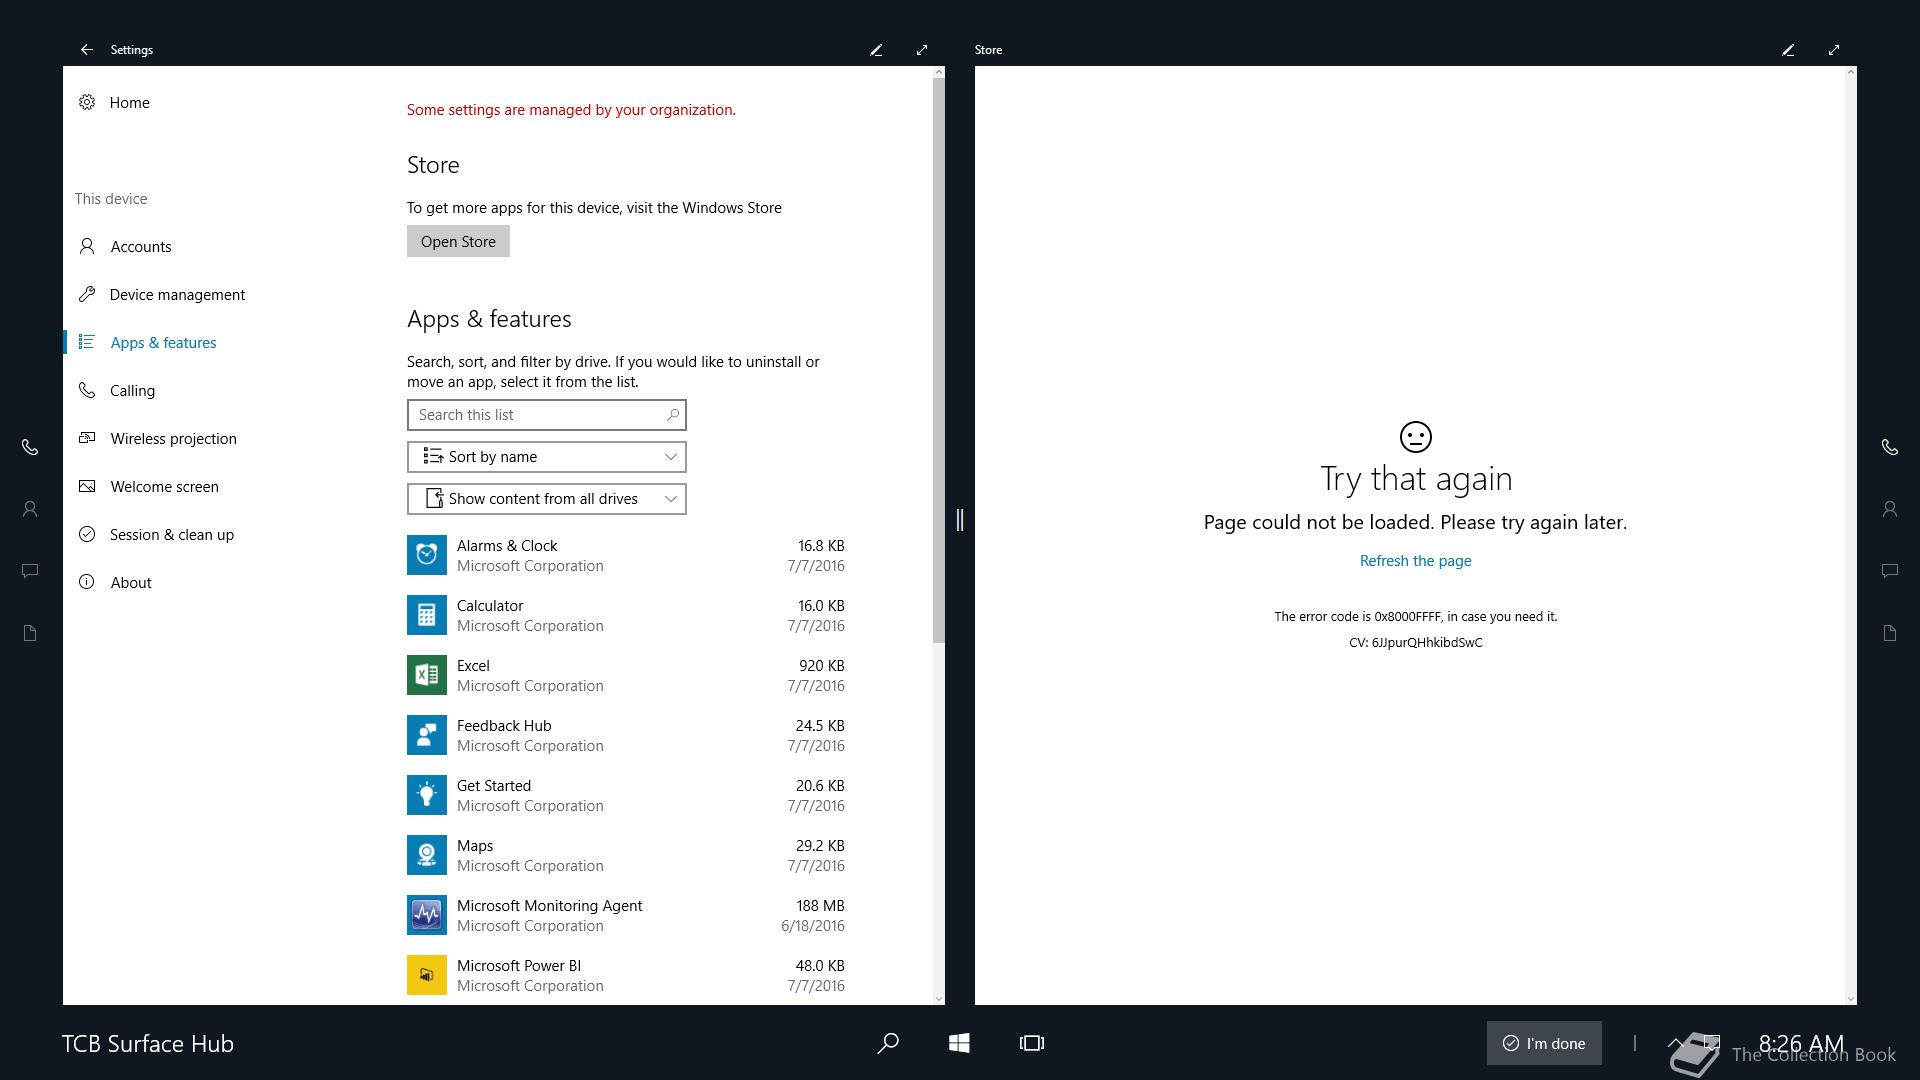Click the Get Started lightbulb icon
1920x1080 pixels.
pos(427,795)
